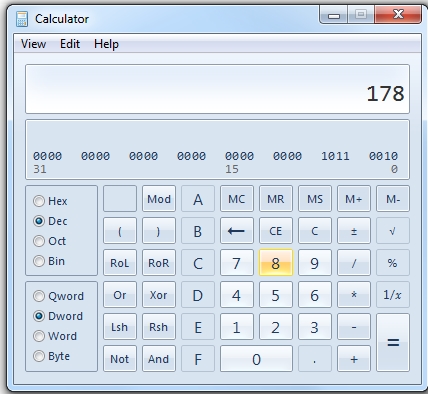Click the hex digit F button
Image resolution: width=428 pixels, height=394 pixels.
(x=198, y=359)
